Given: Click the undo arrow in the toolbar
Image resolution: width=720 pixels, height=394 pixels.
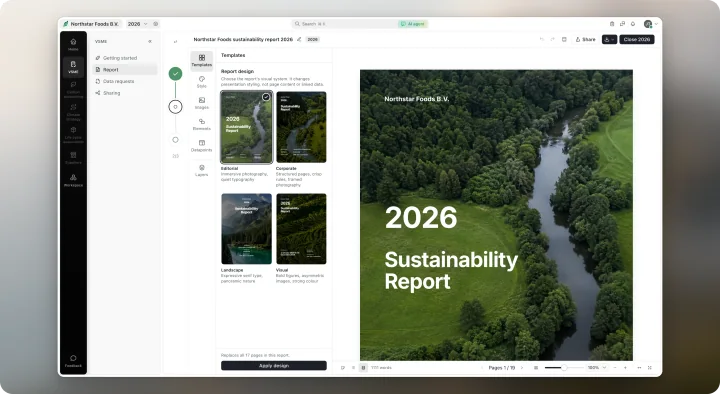Looking at the screenshot, I should click(542, 39).
